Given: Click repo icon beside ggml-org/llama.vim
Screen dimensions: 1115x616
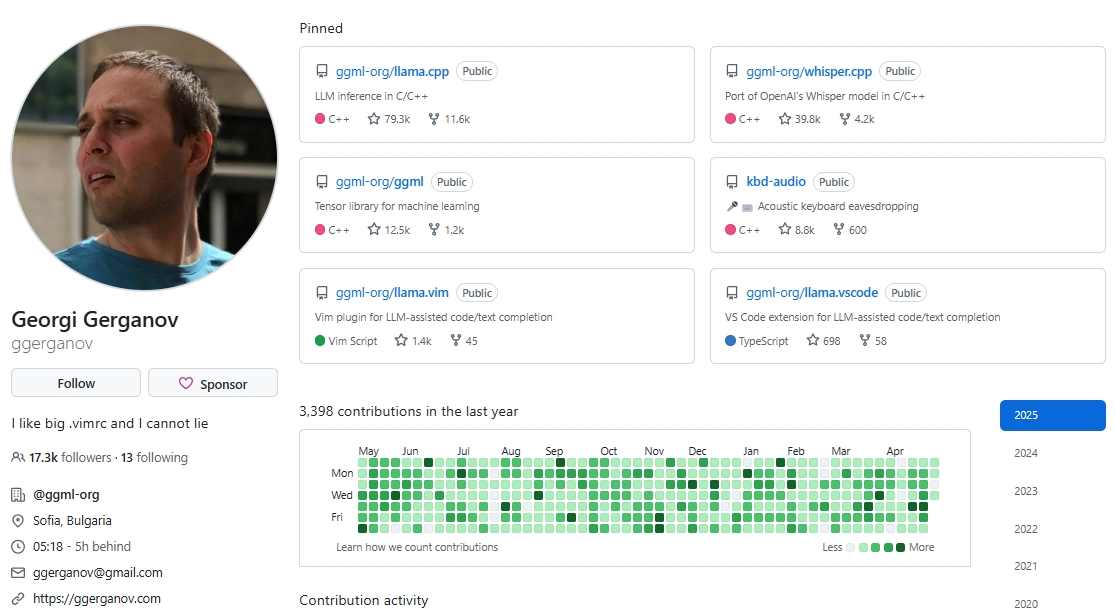Looking at the screenshot, I should pos(321,293).
